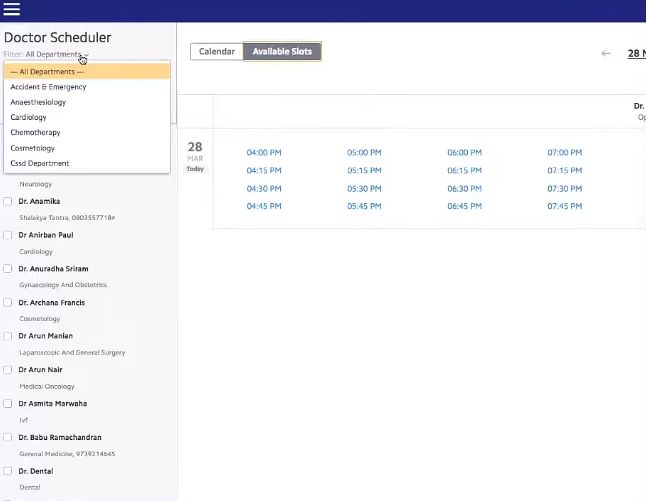Screen dimensions: 646x501
Task: Pick Anaesthesiology from the department list
Action: 87,102
